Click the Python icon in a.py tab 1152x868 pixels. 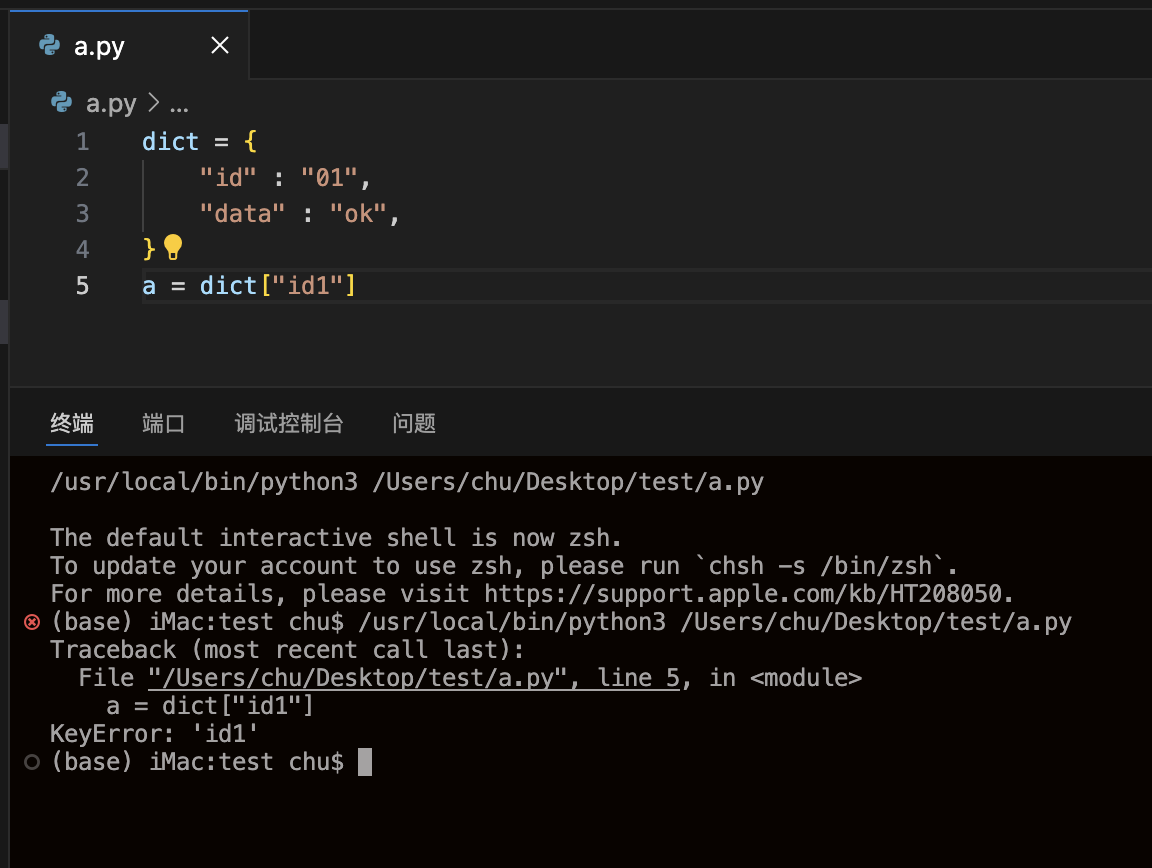48,45
